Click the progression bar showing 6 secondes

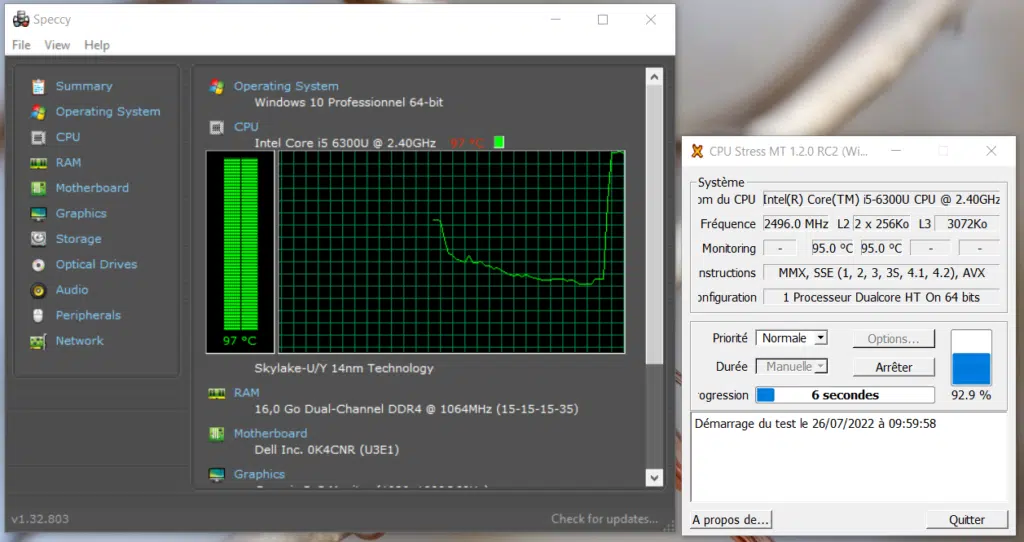tap(845, 395)
